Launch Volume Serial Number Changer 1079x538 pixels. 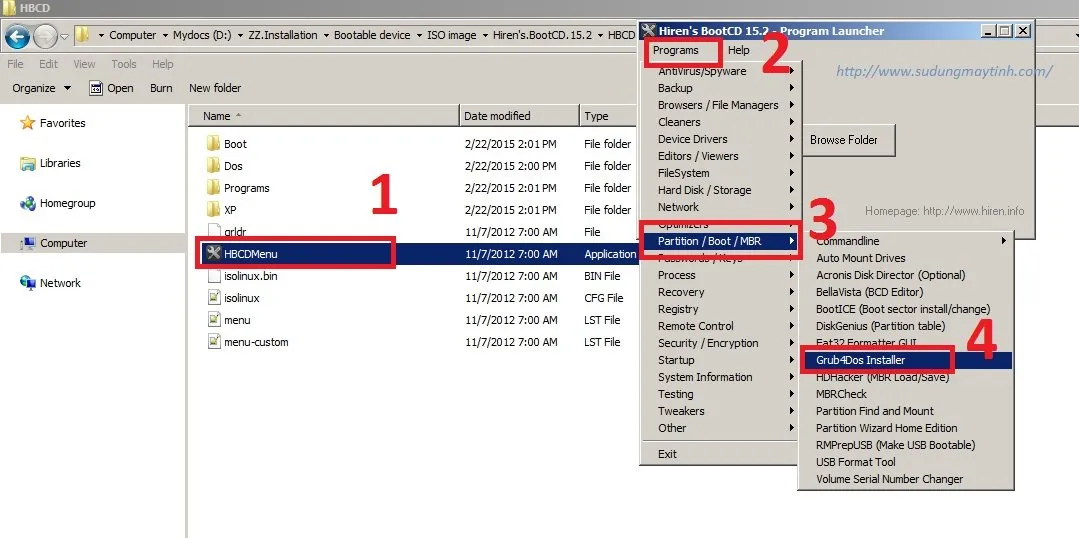point(906,479)
